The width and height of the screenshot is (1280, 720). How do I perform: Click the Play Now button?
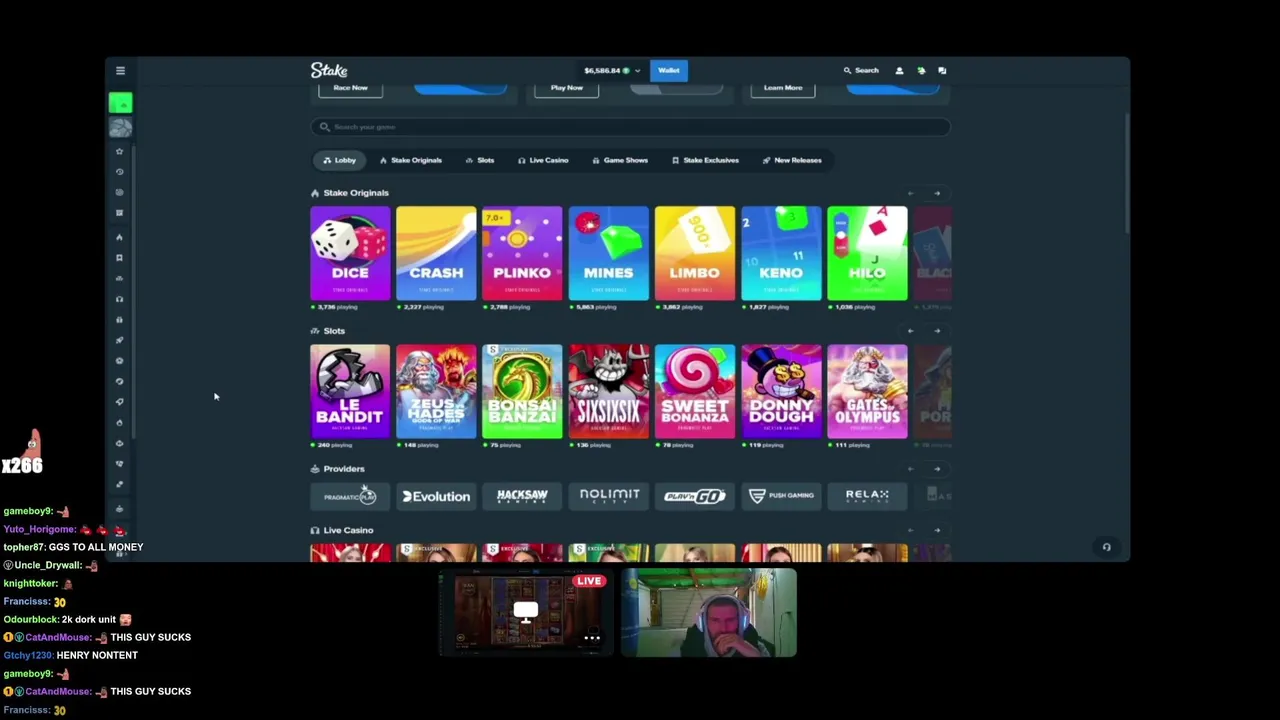tap(566, 88)
